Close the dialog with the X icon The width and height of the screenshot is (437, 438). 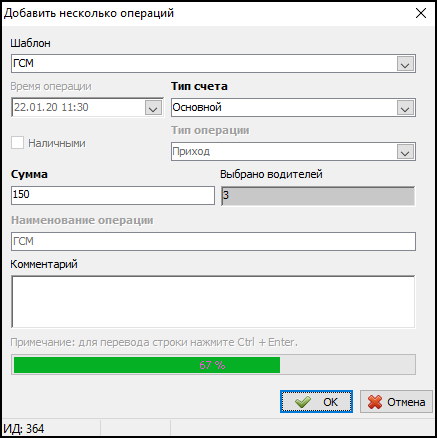[x=421, y=13]
